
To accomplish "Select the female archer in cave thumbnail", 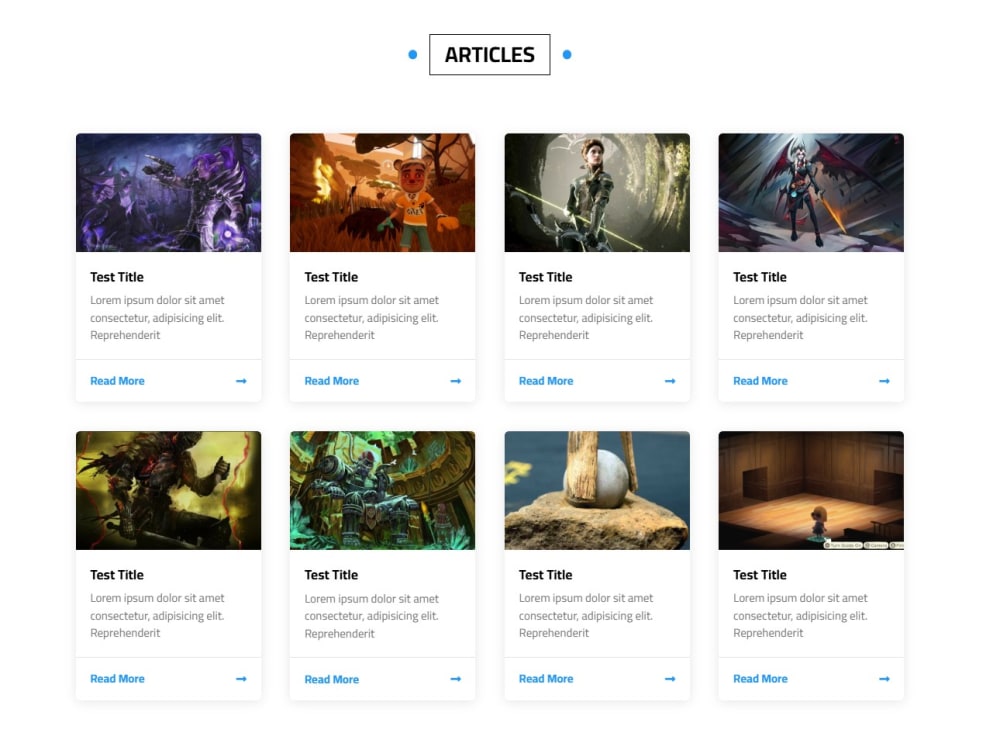I will [597, 193].
